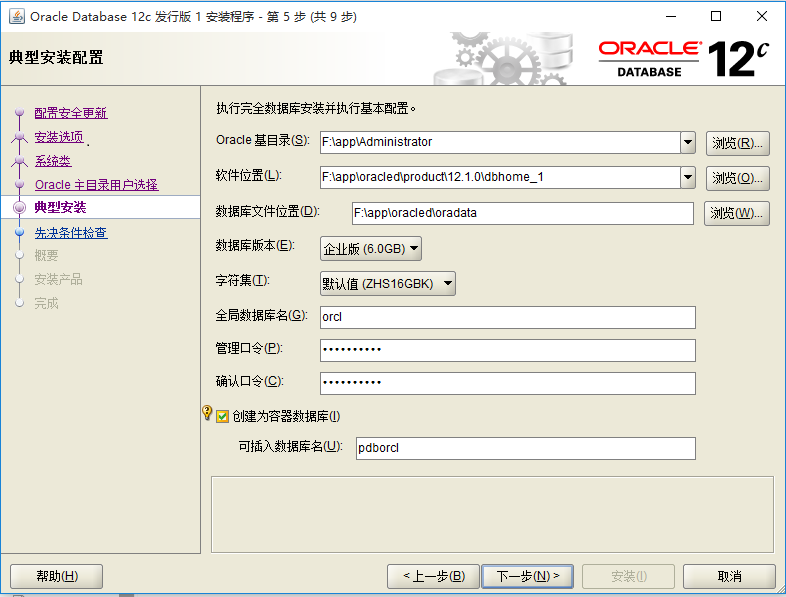Click the Java installer icon in title bar
The image size is (786, 597).
pos(17,16)
